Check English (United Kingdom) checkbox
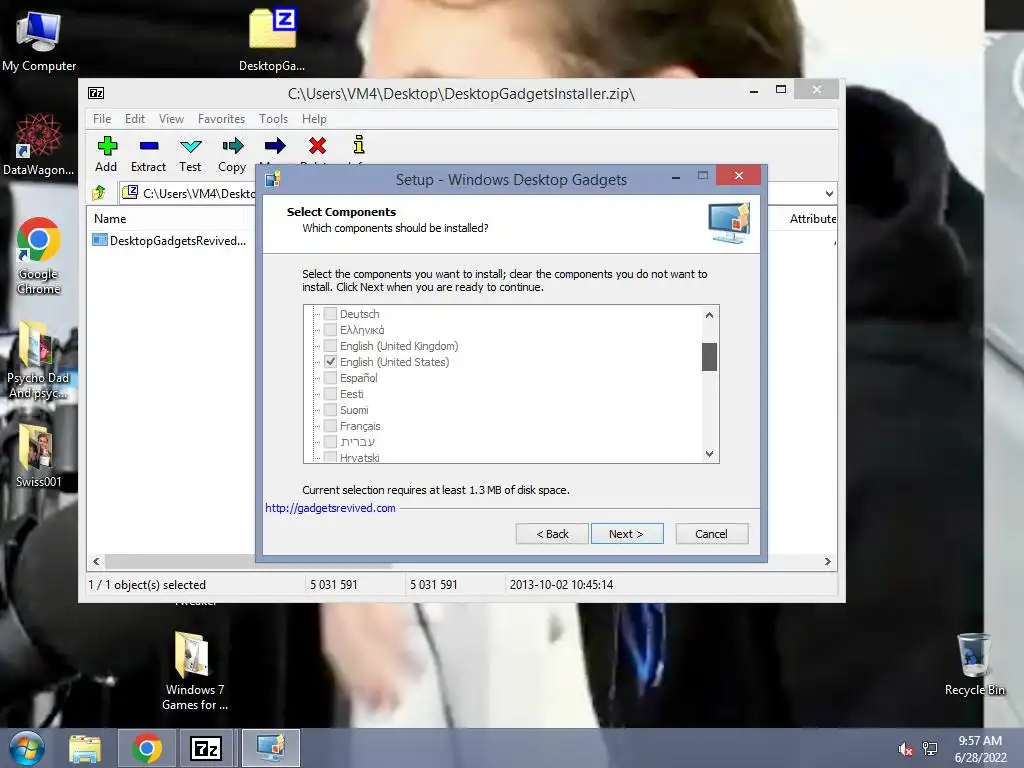The image size is (1024, 768). point(330,345)
